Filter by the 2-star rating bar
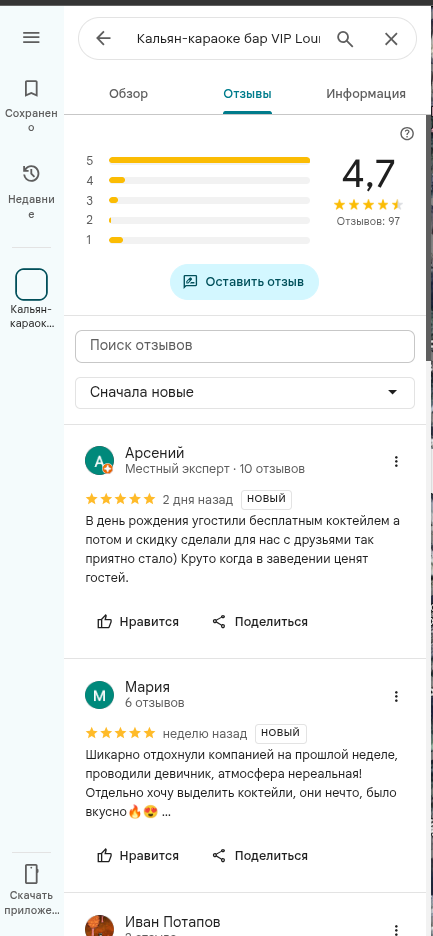The image size is (433, 936). tap(198, 220)
